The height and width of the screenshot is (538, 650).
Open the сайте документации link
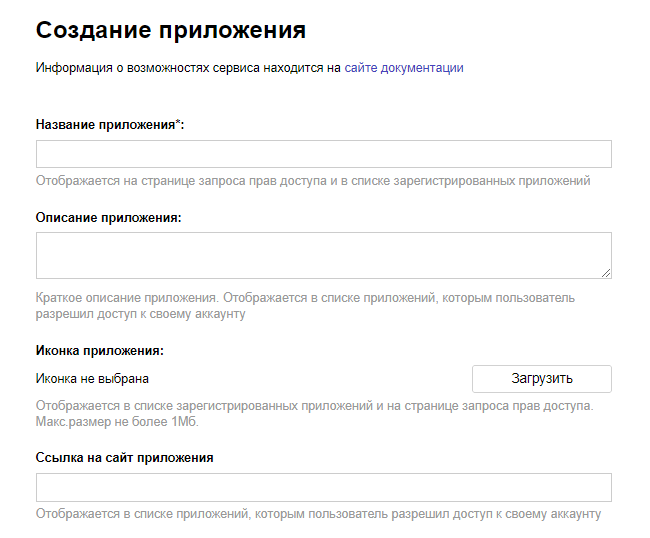coord(404,68)
